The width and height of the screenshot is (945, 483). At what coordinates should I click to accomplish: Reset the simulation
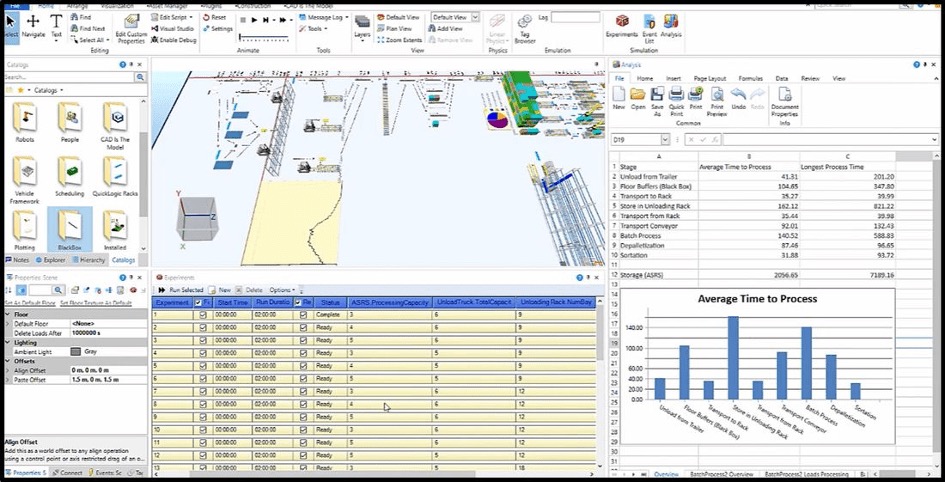click(x=215, y=17)
